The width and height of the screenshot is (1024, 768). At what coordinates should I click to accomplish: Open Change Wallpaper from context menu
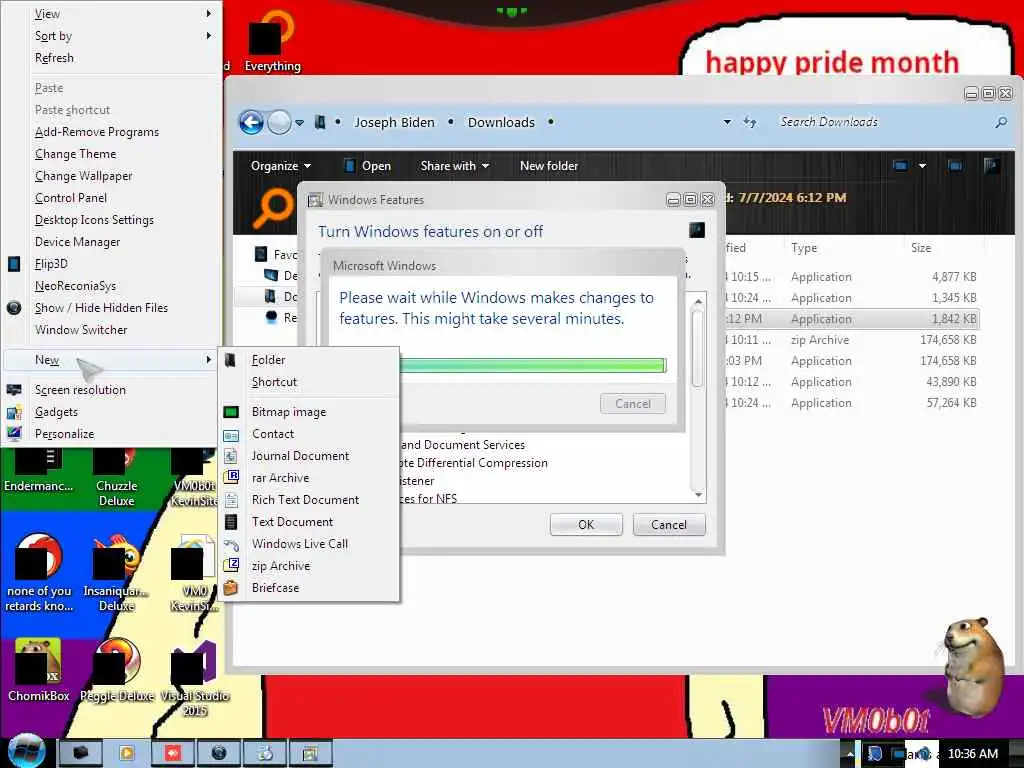[x=84, y=176]
